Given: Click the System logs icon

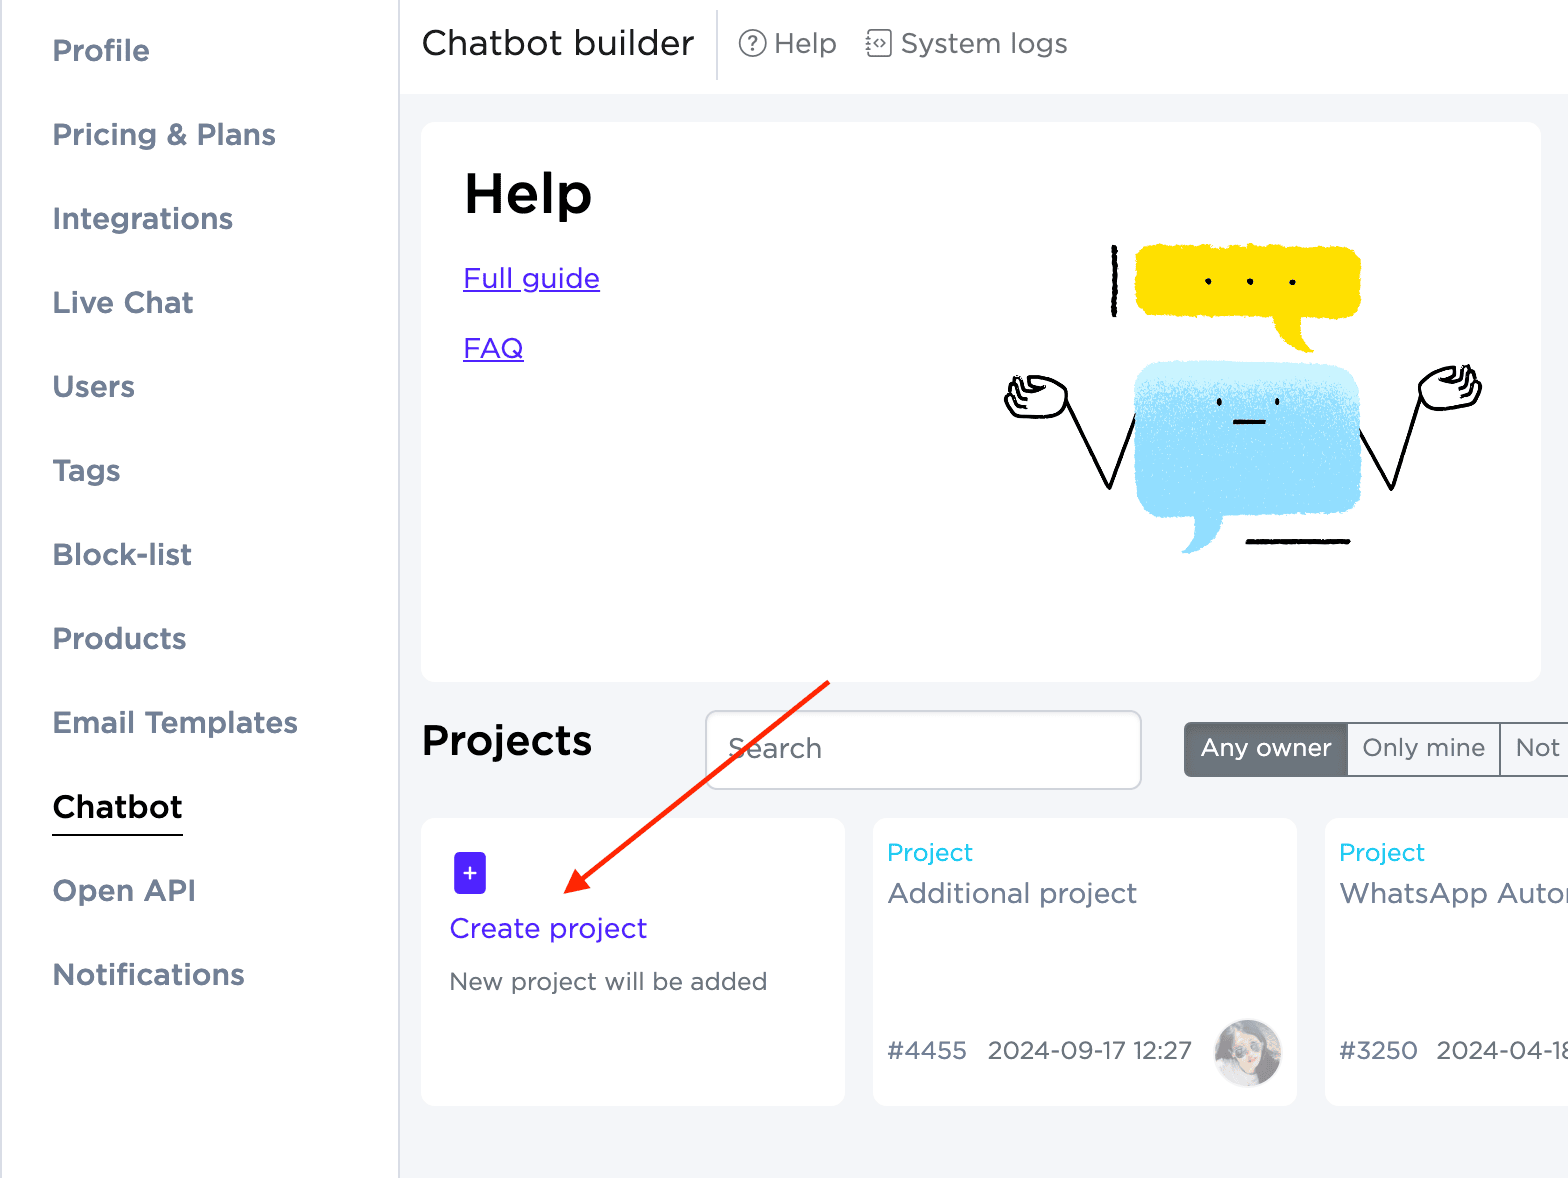Looking at the screenshot, I should 878,44.
